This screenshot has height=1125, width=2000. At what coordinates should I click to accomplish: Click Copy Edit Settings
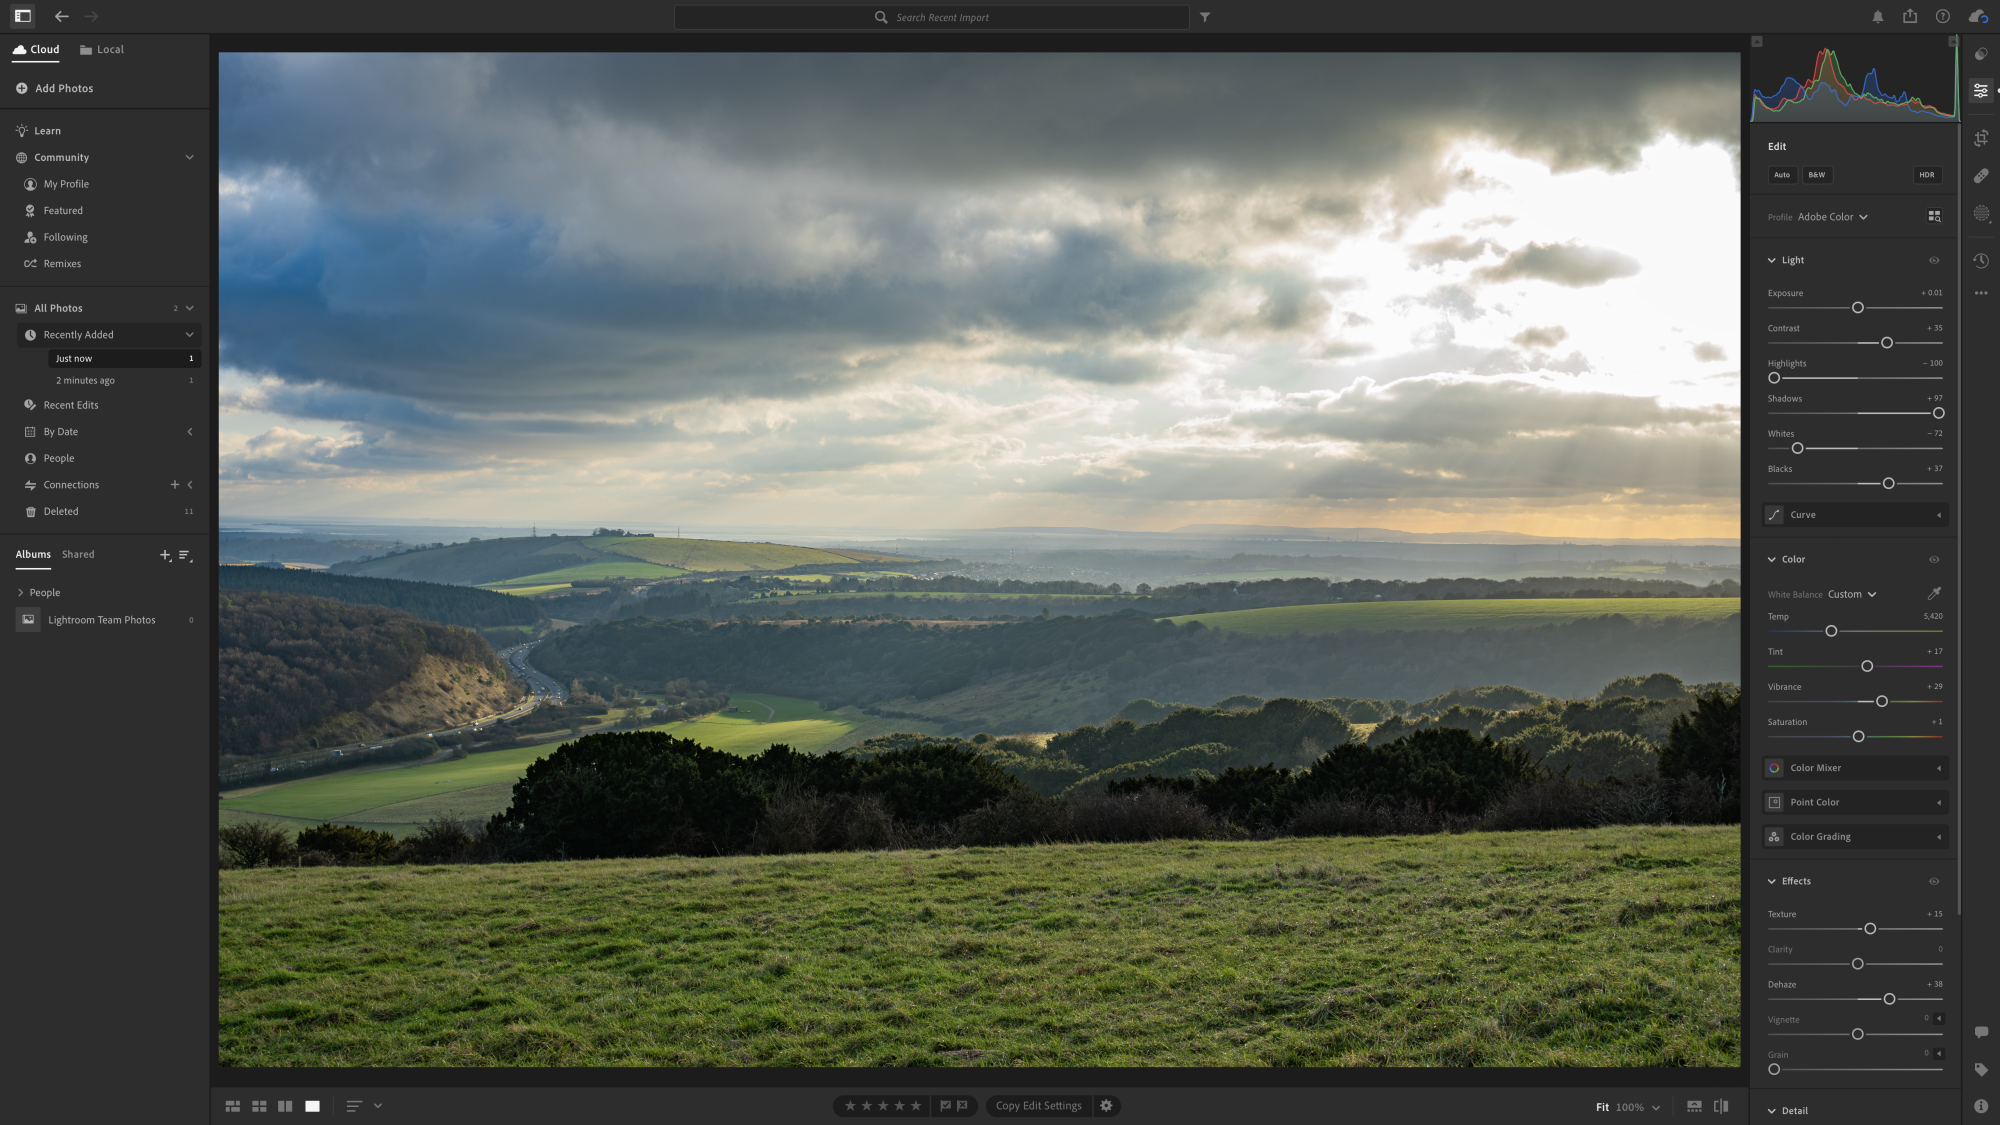coord(1038,1106)
